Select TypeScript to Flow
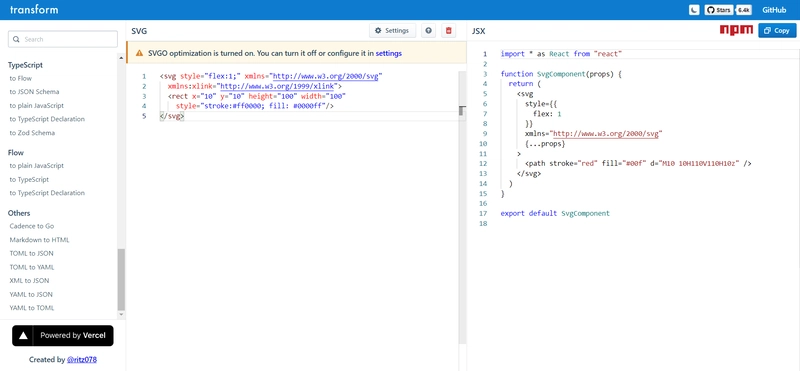The height and width of the screenshot is (371, 800). click(x=20, y=78)
